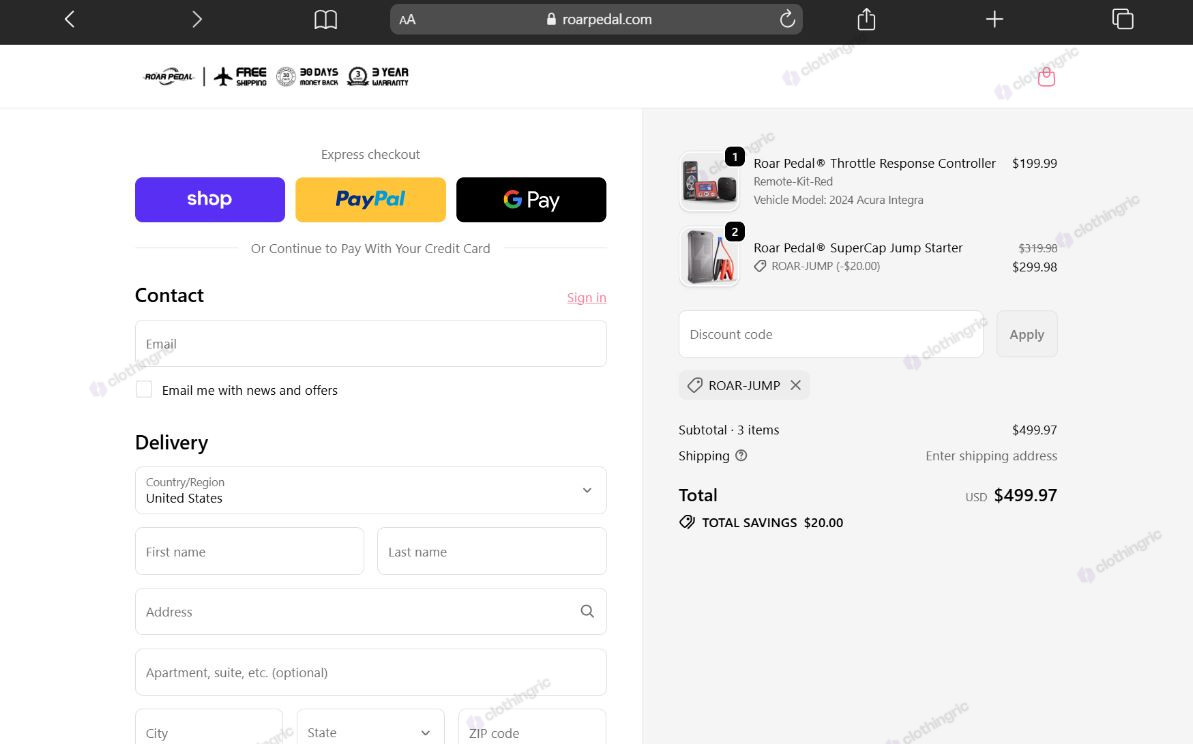Open the Country/Region dropdown
The image size is (1193, 744).
(371, 490)
